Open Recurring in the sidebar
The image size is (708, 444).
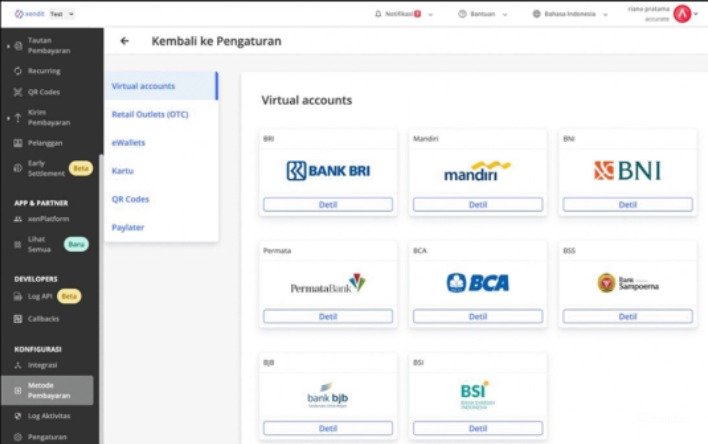[44, 71]
